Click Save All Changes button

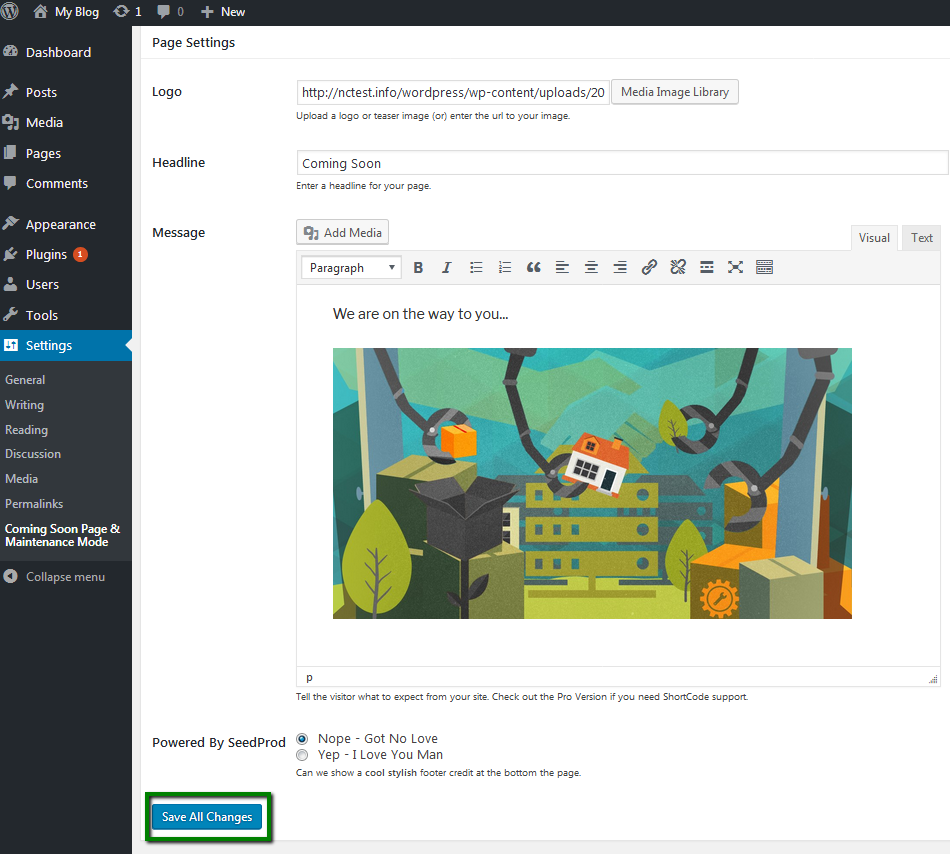[207, 816]
